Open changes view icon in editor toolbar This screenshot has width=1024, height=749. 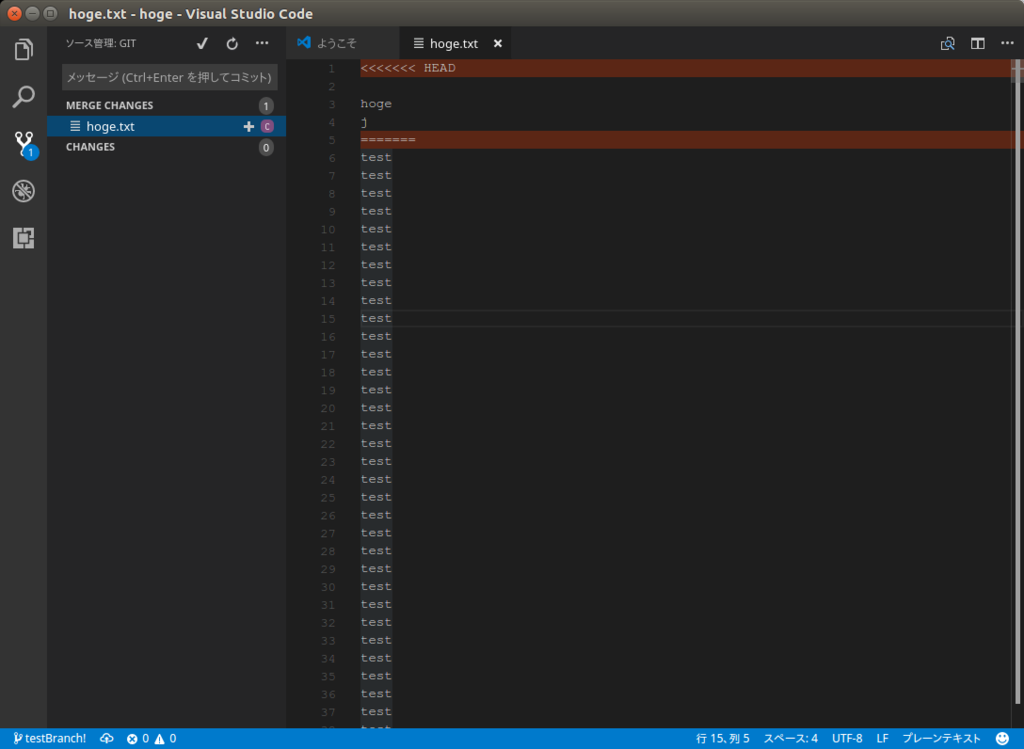948,44
